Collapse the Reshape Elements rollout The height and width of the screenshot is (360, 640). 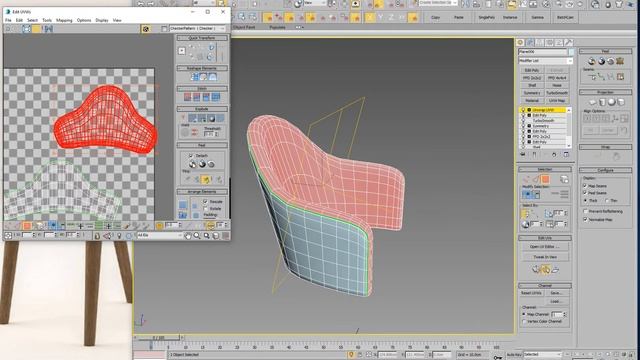click(x=202, y=68)
